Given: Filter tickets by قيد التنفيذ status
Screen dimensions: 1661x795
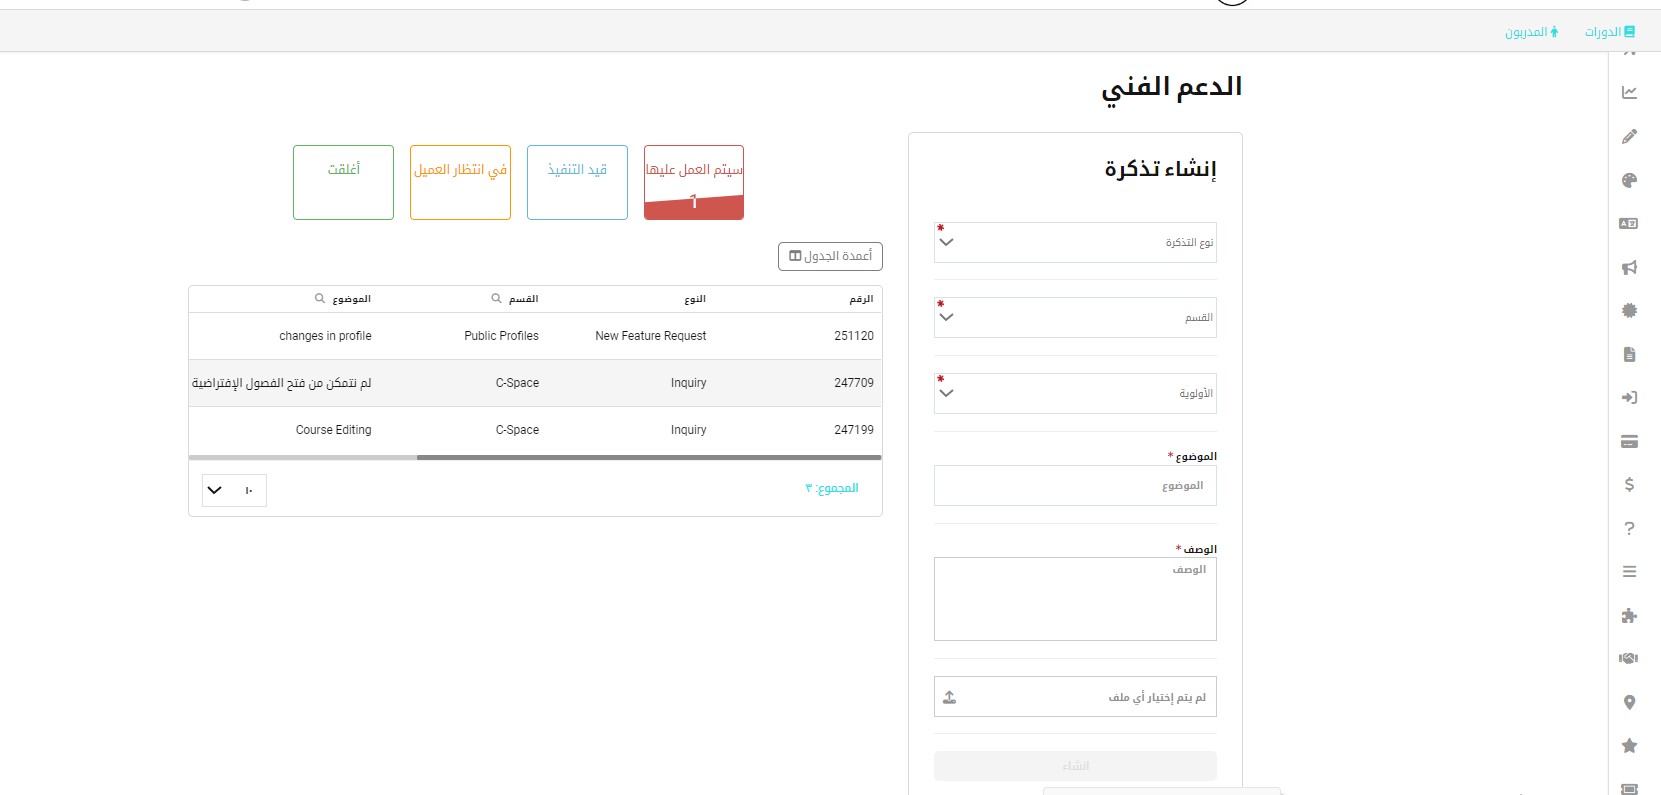Looking at the screenshot, I should (x=577, y=182).
